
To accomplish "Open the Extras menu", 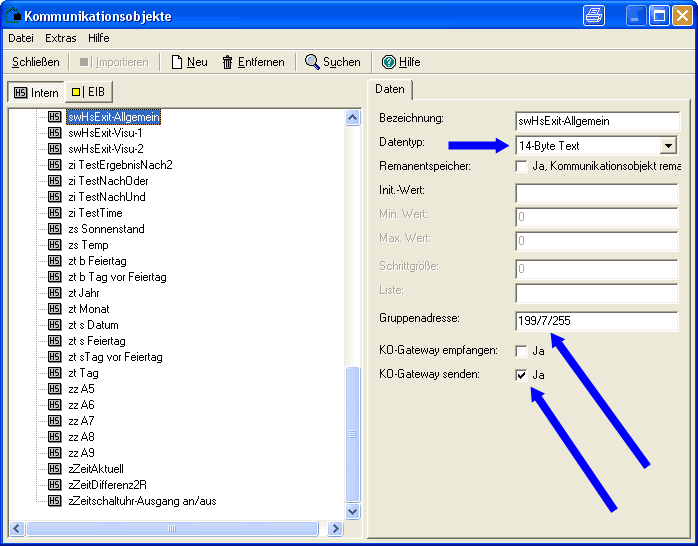I will click(x=60, y=38).
